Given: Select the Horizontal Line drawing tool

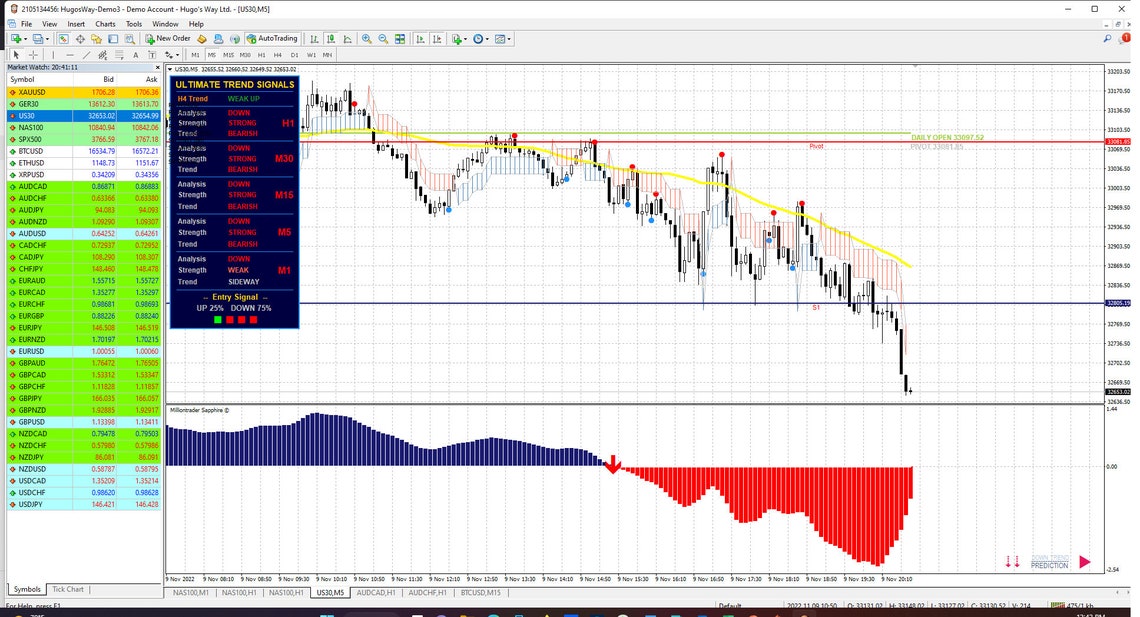Looking at the screenshot, I should coord(69,55).
